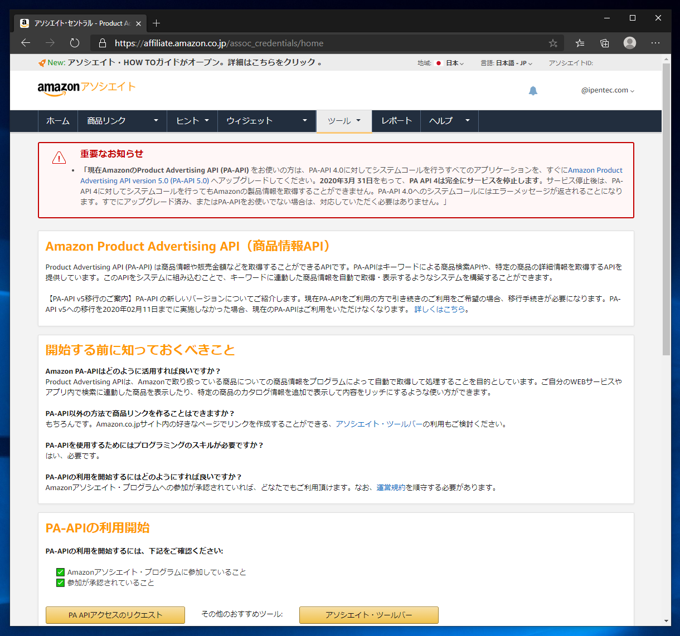Go to the ホーム menu item

(58, 121)
